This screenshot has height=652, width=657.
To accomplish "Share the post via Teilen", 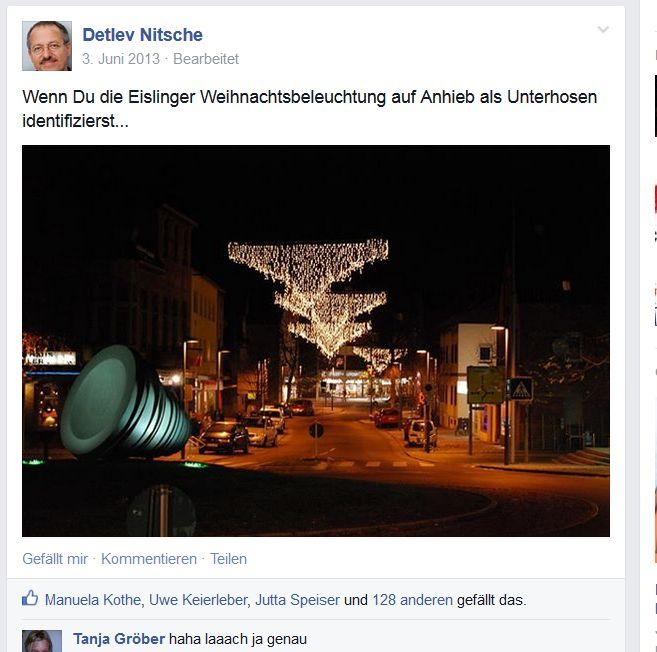I will pos(228,559).
